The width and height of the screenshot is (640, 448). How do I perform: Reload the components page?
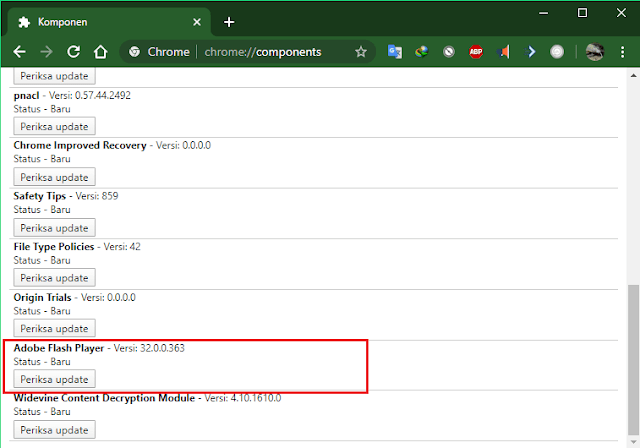tap(73, 52)
